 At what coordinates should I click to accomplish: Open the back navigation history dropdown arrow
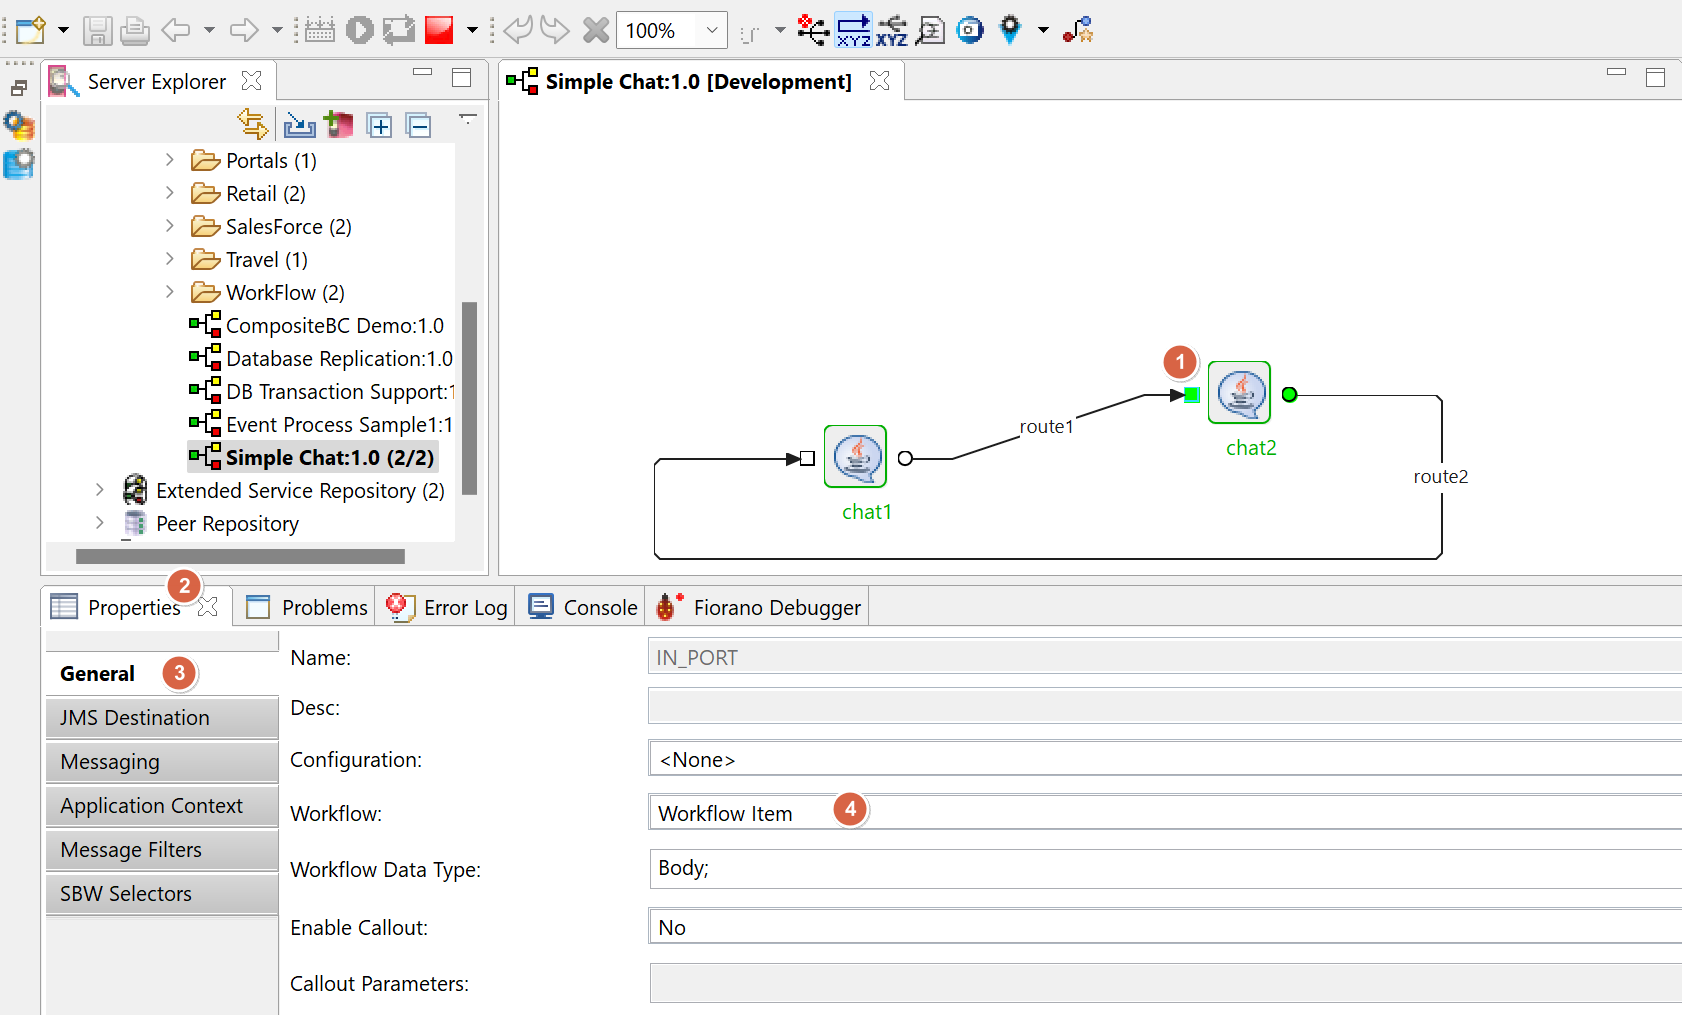point(209,30)
